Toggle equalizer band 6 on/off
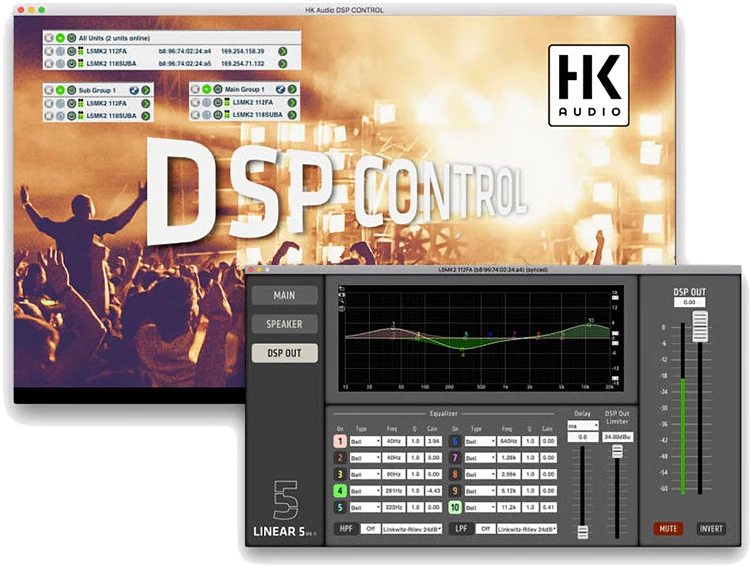This screenshot has width=750, height=566. (x=455, y=441)
